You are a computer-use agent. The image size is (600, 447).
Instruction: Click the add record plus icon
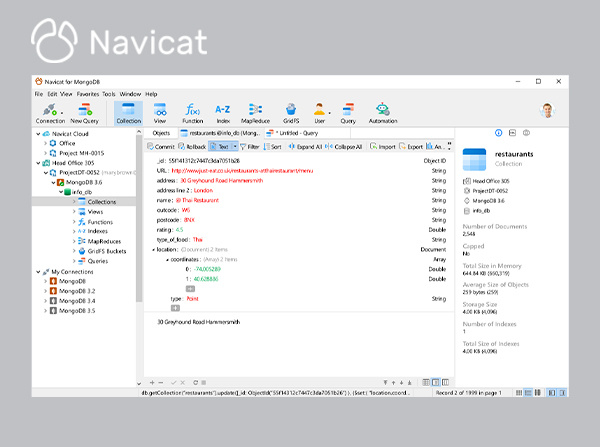[152, 382]
